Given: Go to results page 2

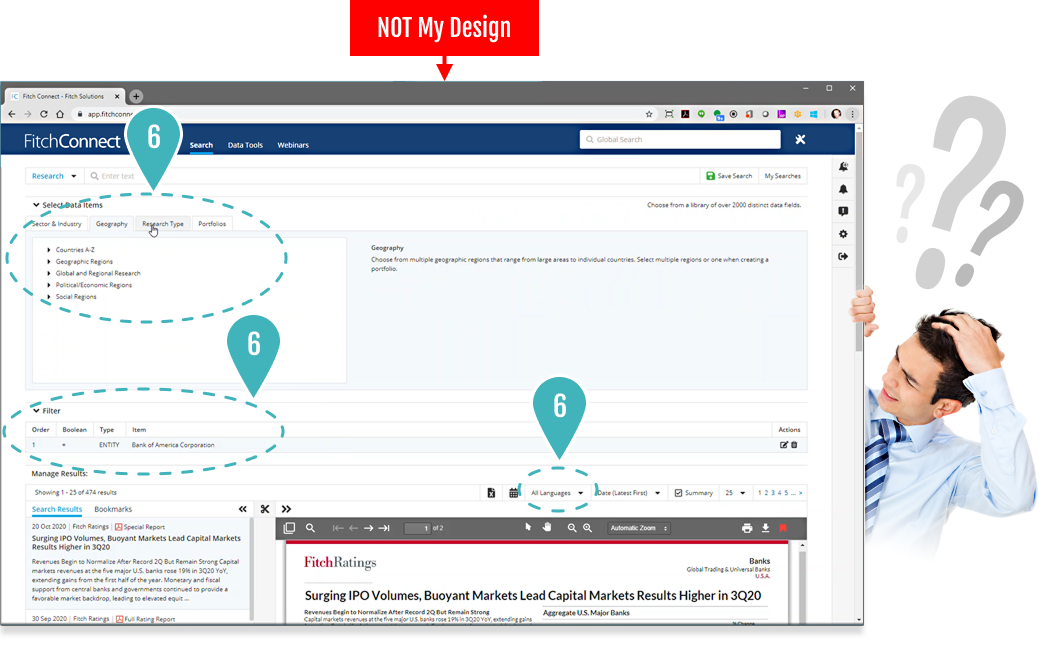Looking at the screenshot, I should [x=766, y=493].
